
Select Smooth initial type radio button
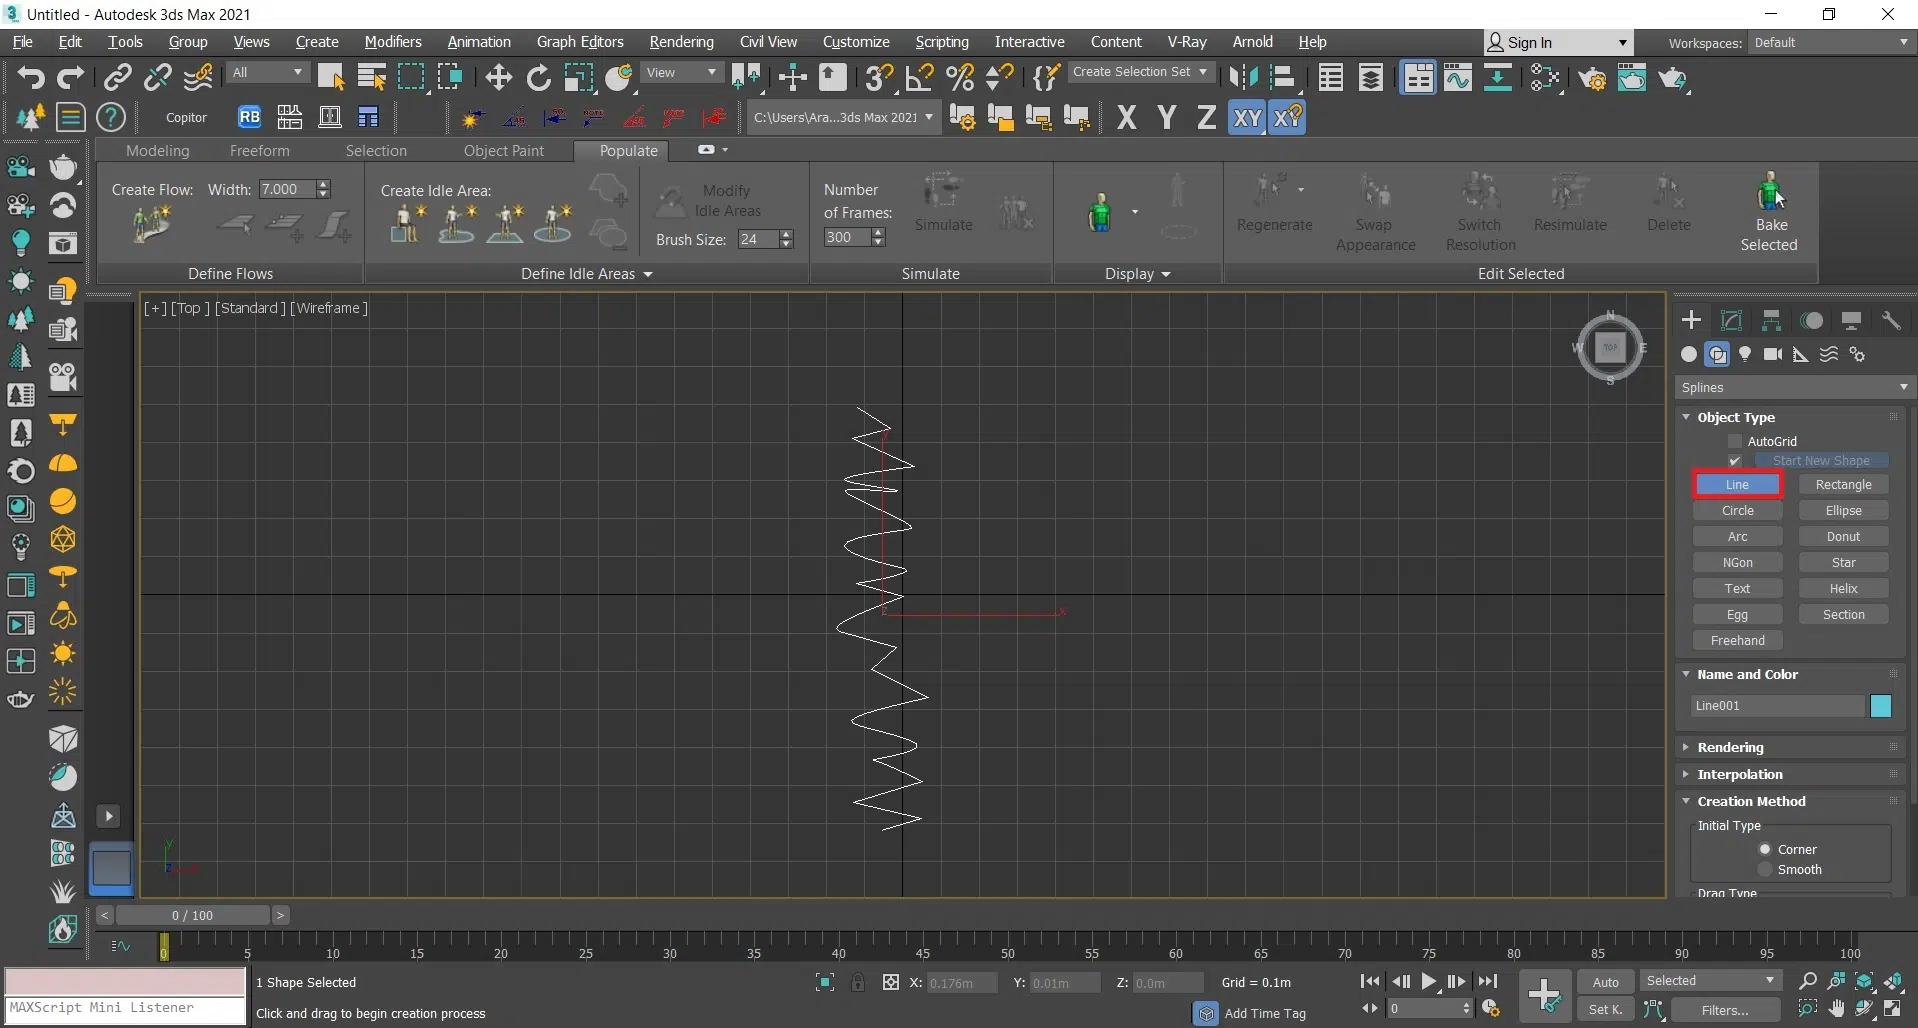pyautogui.click(x=1765, y=870)
